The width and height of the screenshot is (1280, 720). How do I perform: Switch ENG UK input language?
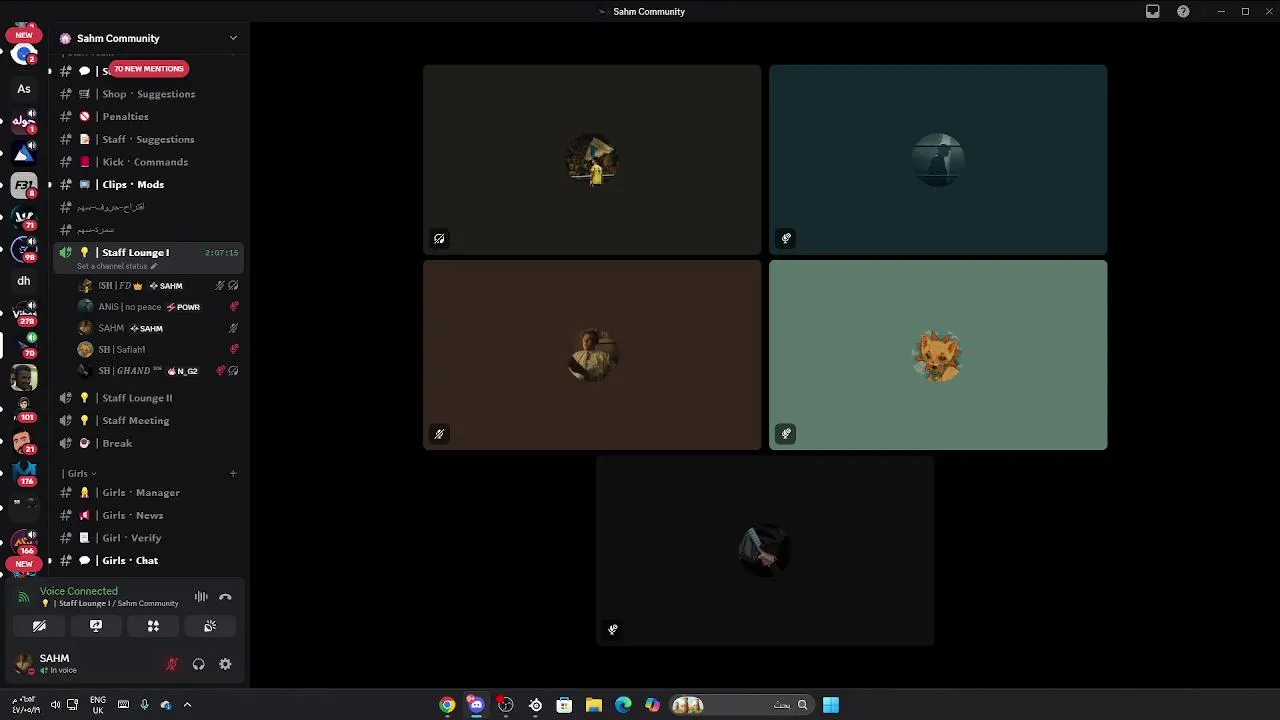tap(98, 705)
